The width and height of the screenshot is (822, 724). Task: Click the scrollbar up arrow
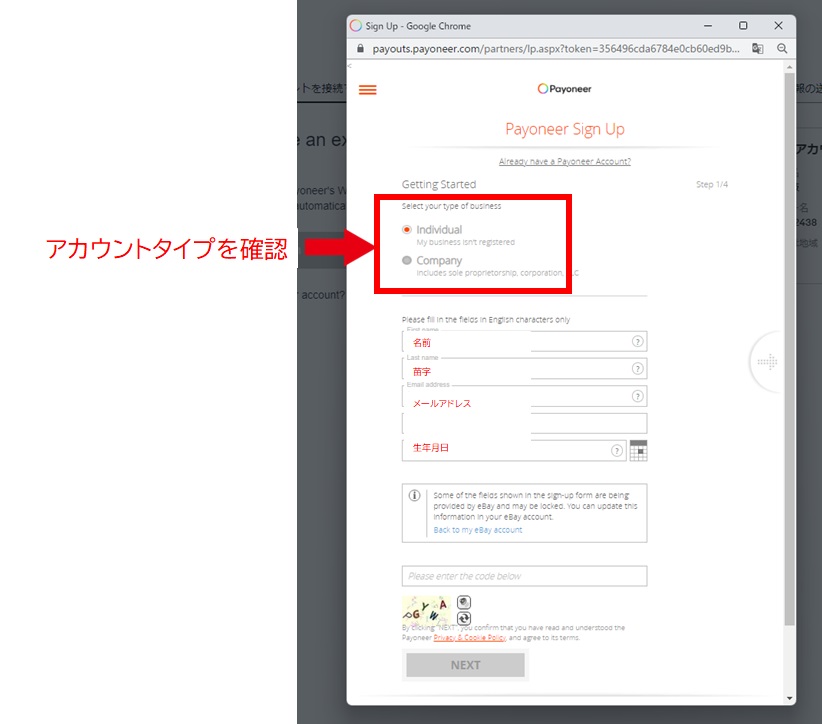pos(789,68)
